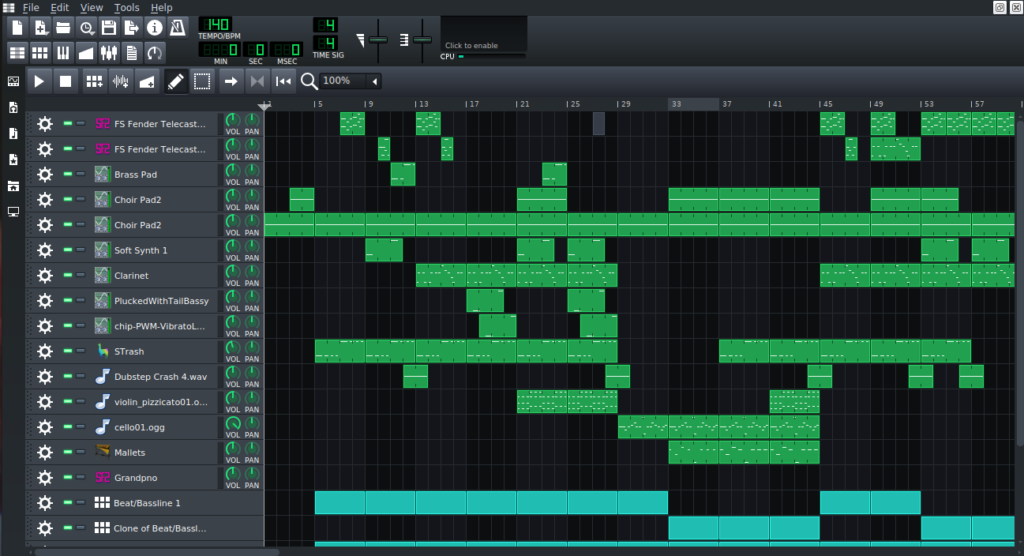The width and height of the screenshot is (1024, 556).
Task: Open gear menu for Beat/Bassline 1 track
Action: tap(44, 503)
